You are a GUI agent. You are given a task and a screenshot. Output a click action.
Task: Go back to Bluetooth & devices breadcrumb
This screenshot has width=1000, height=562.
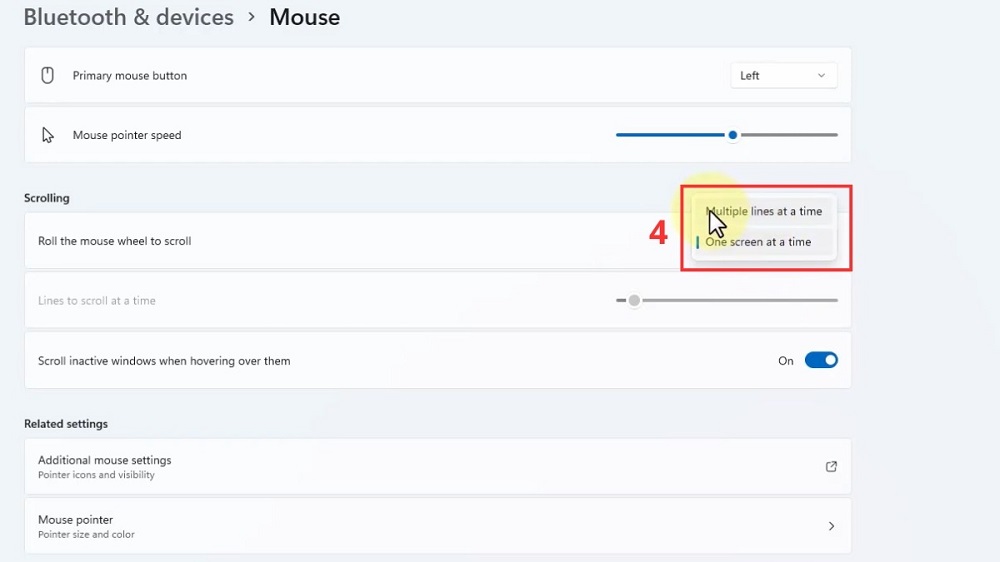coord(128,18)
